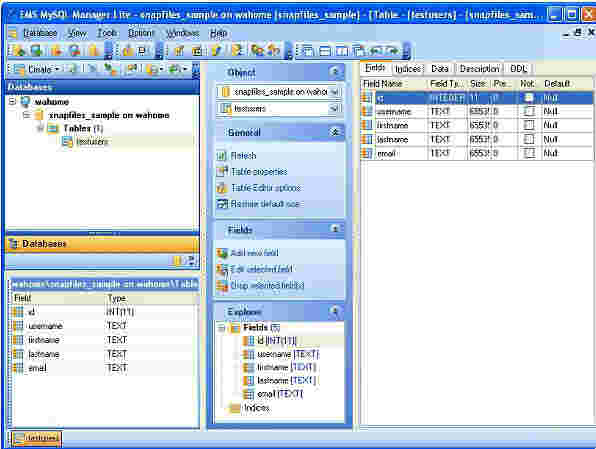The image size is (596, 449).
Task: Open the testusers table combo box
Action: point(334,109)
